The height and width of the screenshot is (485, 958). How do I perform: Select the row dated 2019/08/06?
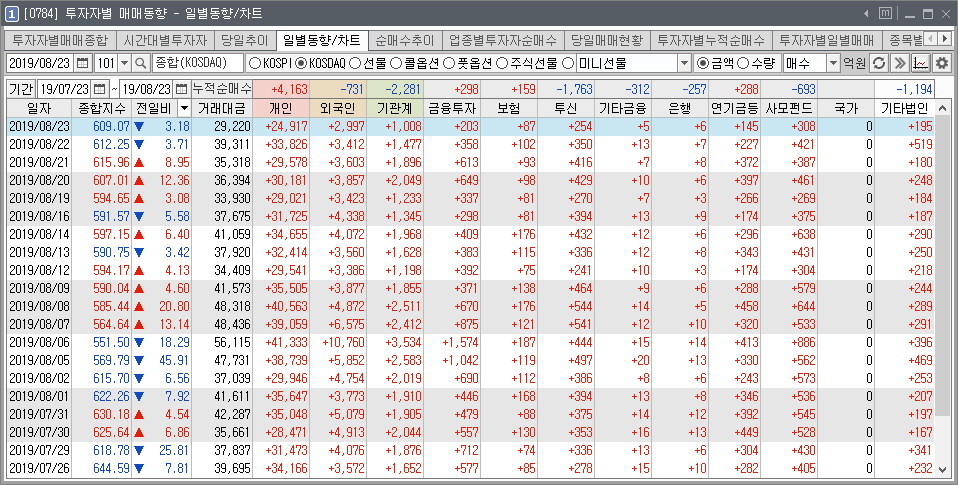470,342
